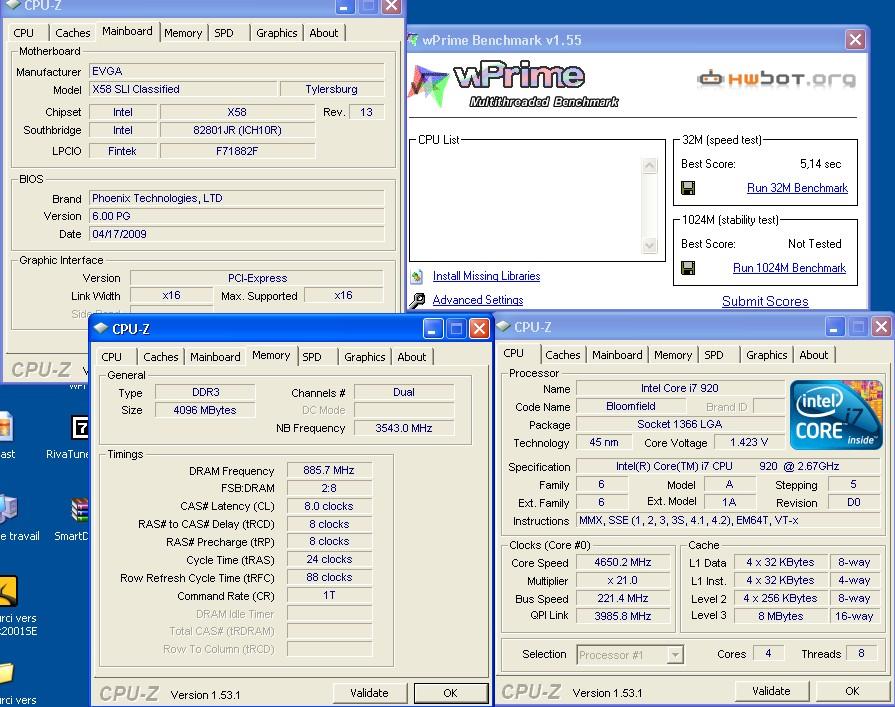Click the Intel Core i7 inside badge

(x=837, y=415)
